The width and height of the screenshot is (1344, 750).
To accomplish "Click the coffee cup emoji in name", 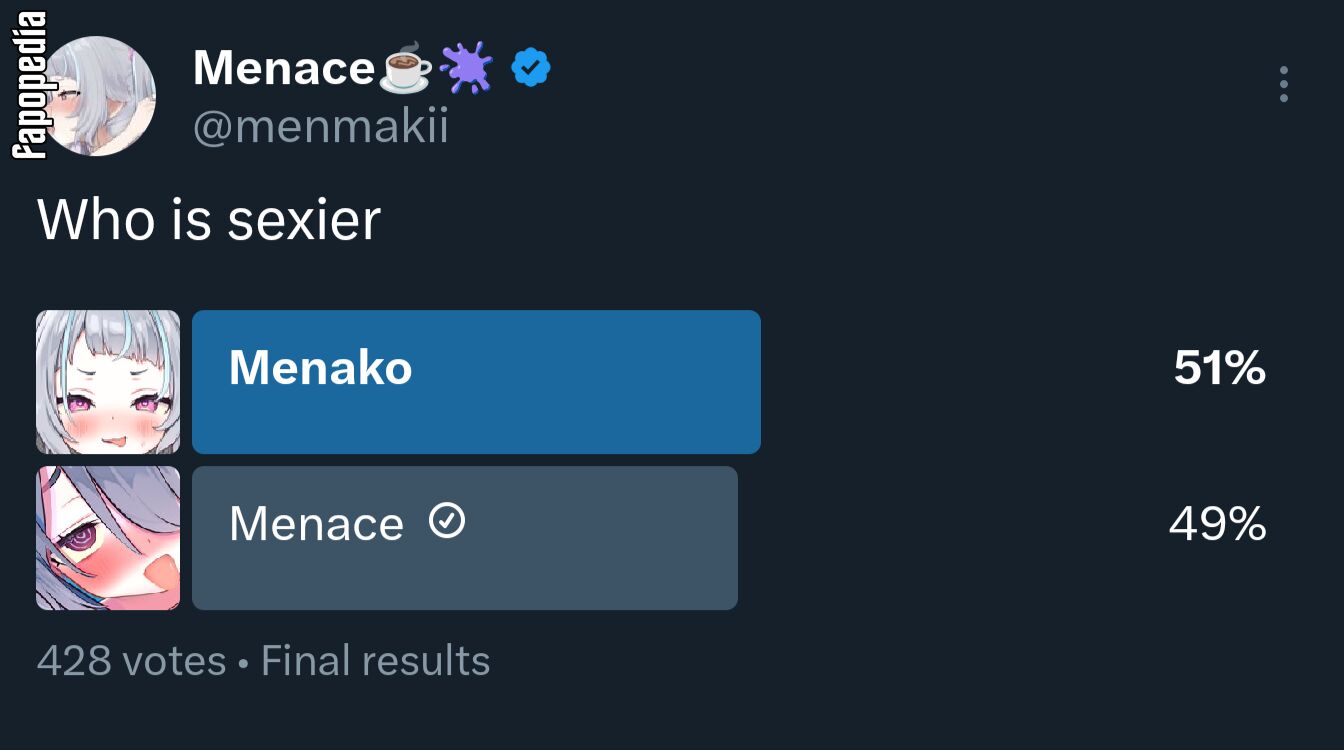I will pos(406,70).
